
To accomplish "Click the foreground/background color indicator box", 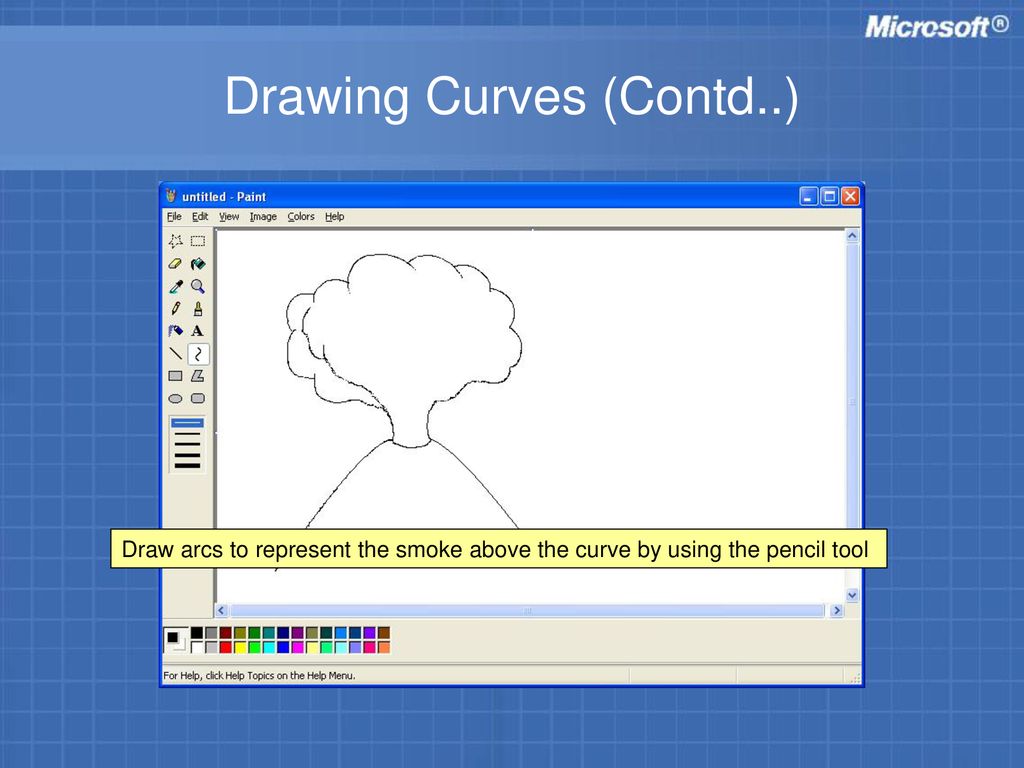I will [x=175, y=639].
